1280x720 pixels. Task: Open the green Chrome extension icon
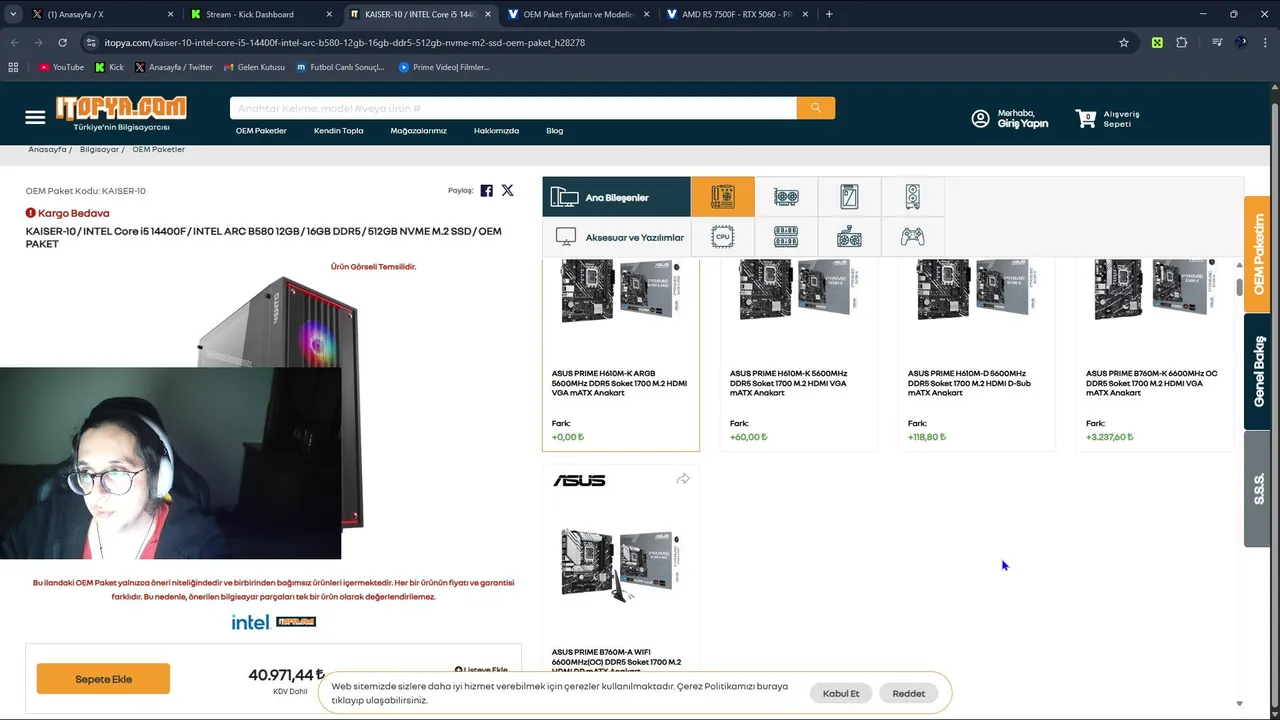point(1157,43)
